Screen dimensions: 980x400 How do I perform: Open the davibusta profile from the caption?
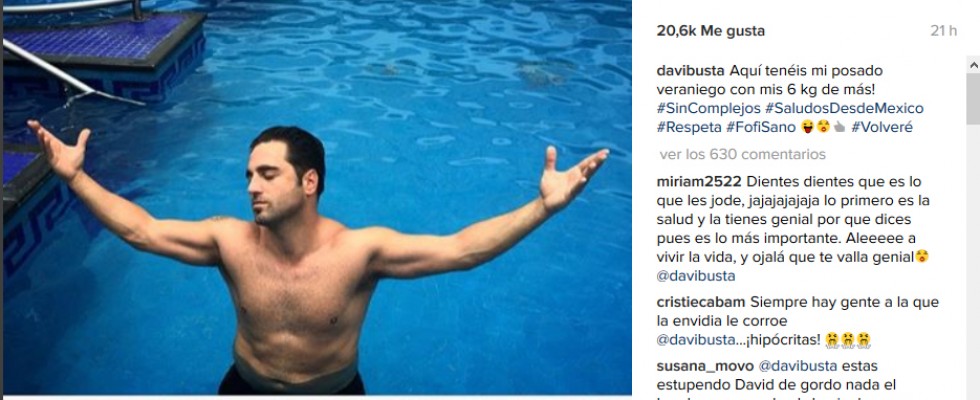click(691, 70)
